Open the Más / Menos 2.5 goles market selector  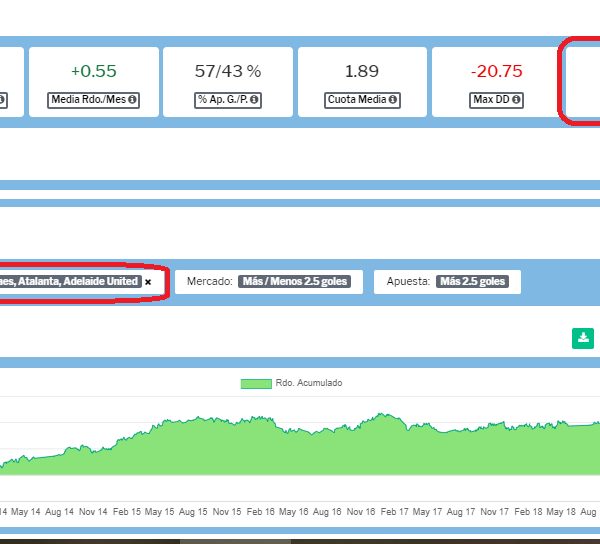click(x=293, y=282)
